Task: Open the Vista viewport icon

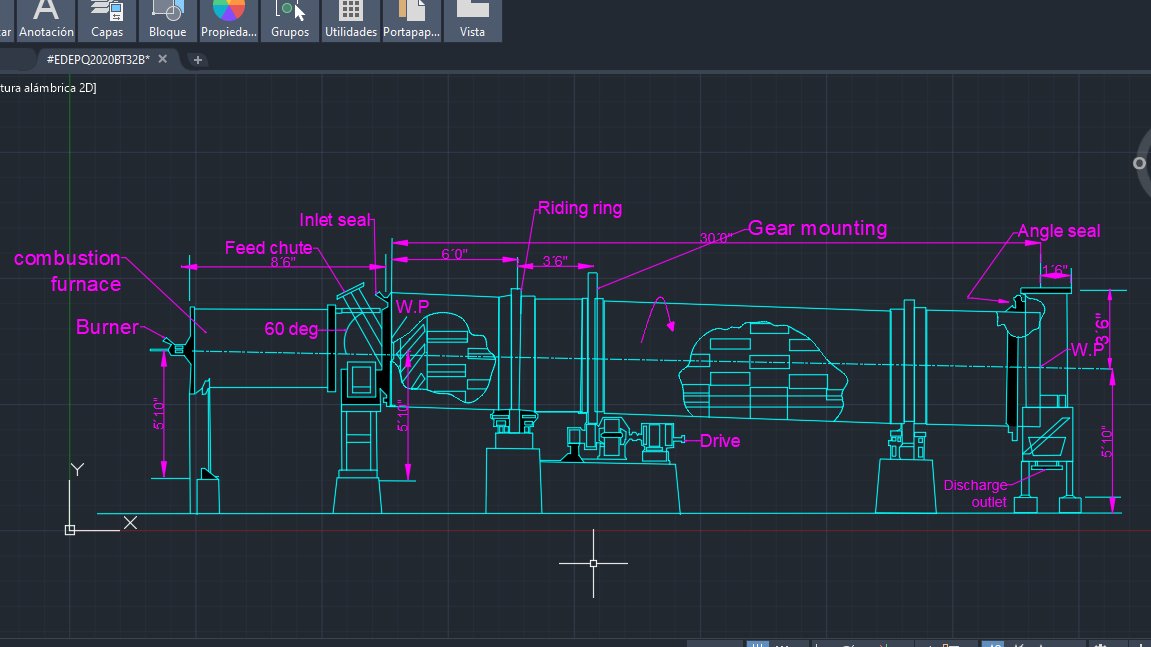Action: (x=472, y=14)
